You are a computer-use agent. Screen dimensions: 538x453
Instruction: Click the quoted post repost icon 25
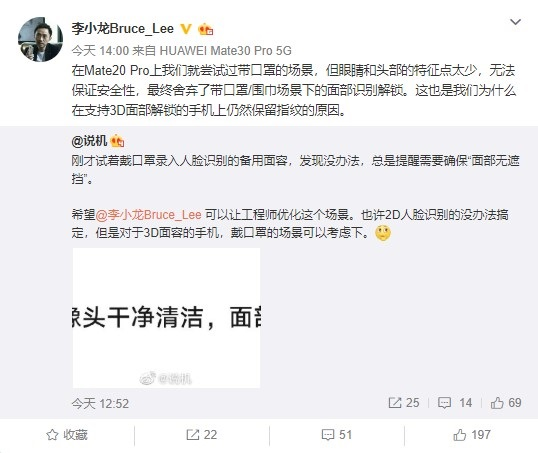(x=404, y=403)
